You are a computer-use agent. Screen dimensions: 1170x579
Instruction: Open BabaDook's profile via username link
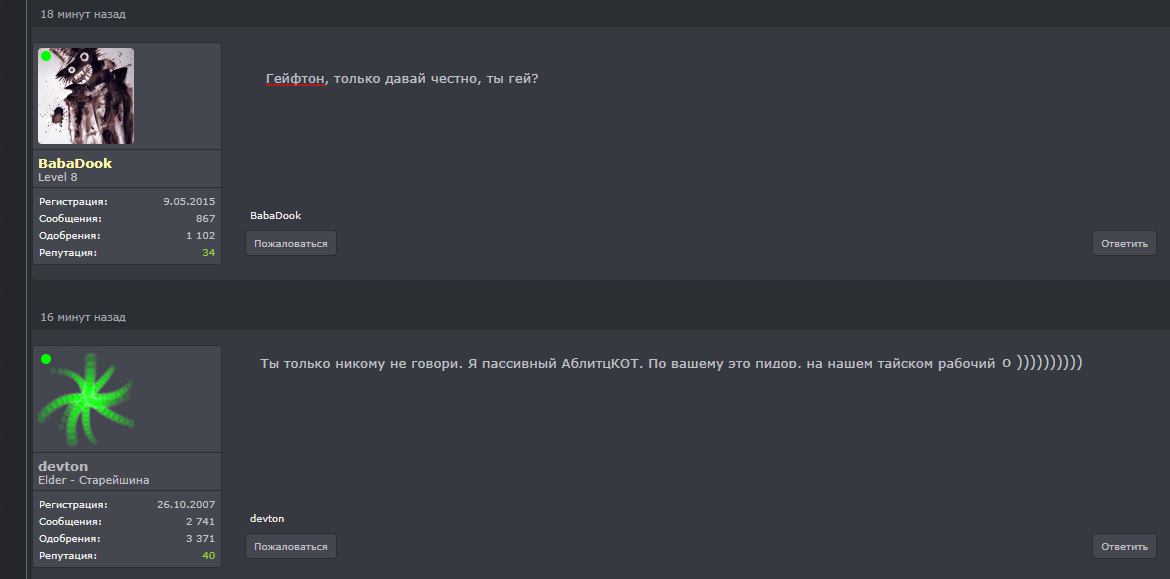pyautogui.click(x=75, y=163)
